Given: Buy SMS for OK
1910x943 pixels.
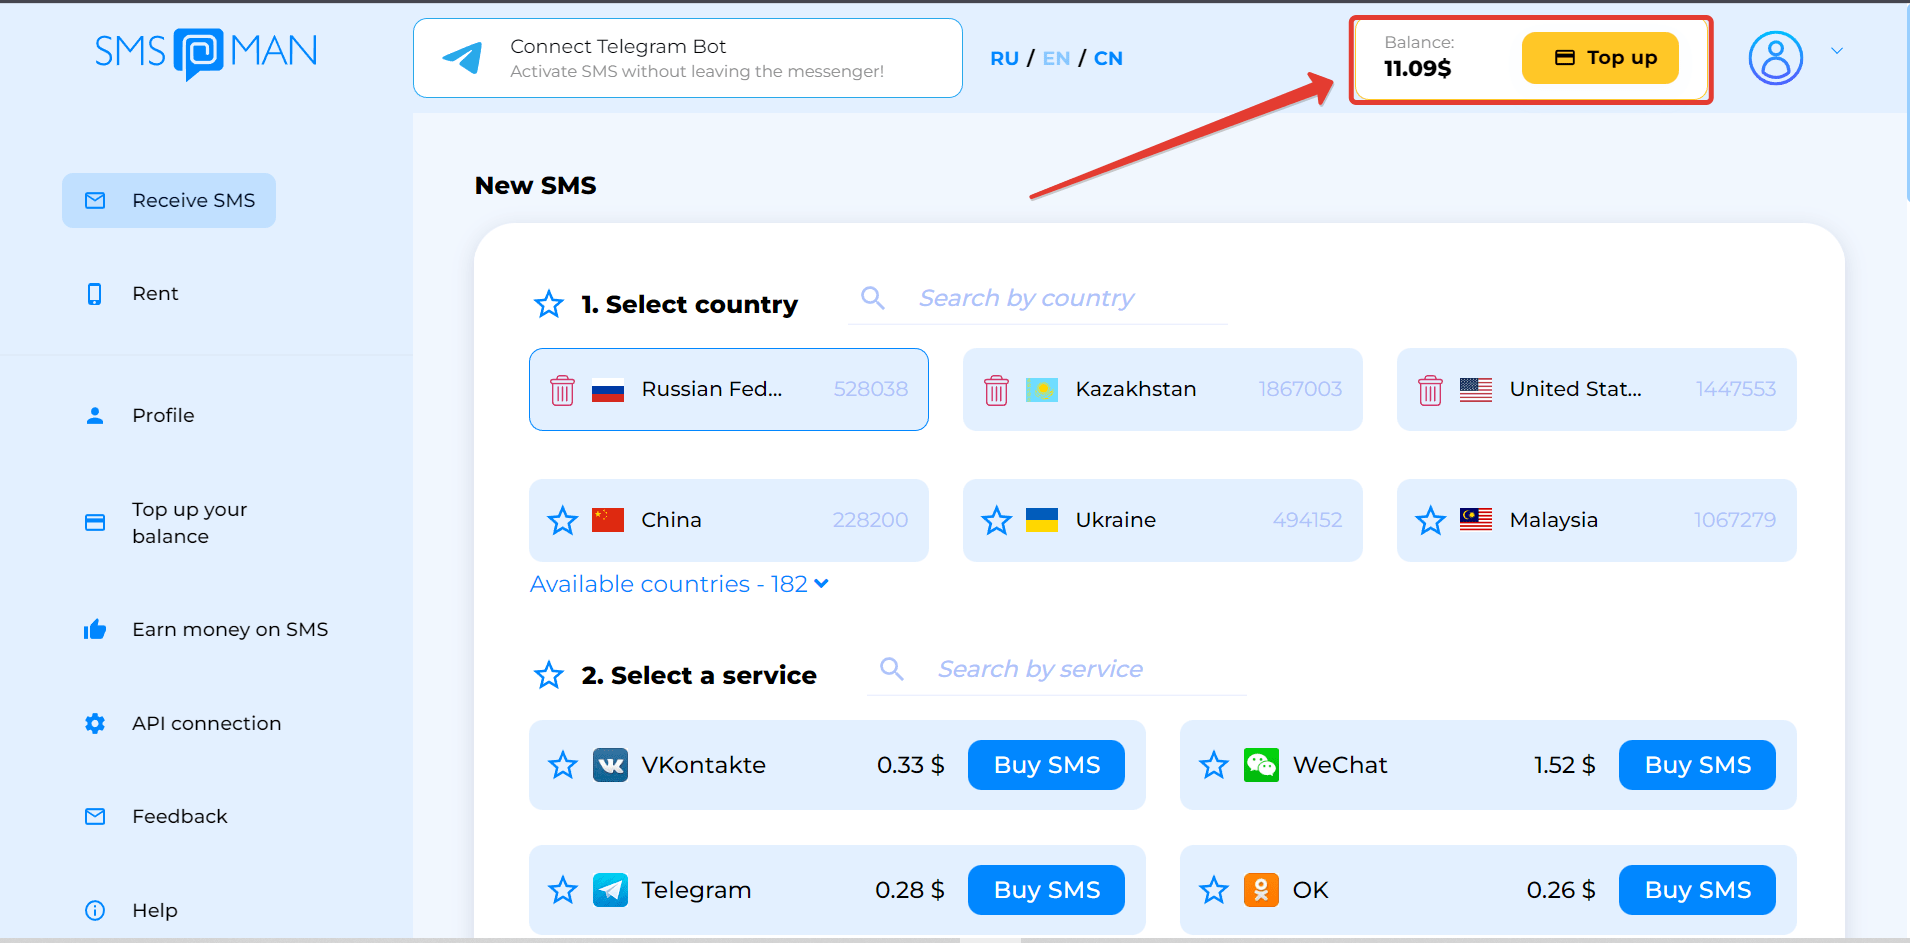Looking at the screenshot, I should click(x=1697, y=890).
